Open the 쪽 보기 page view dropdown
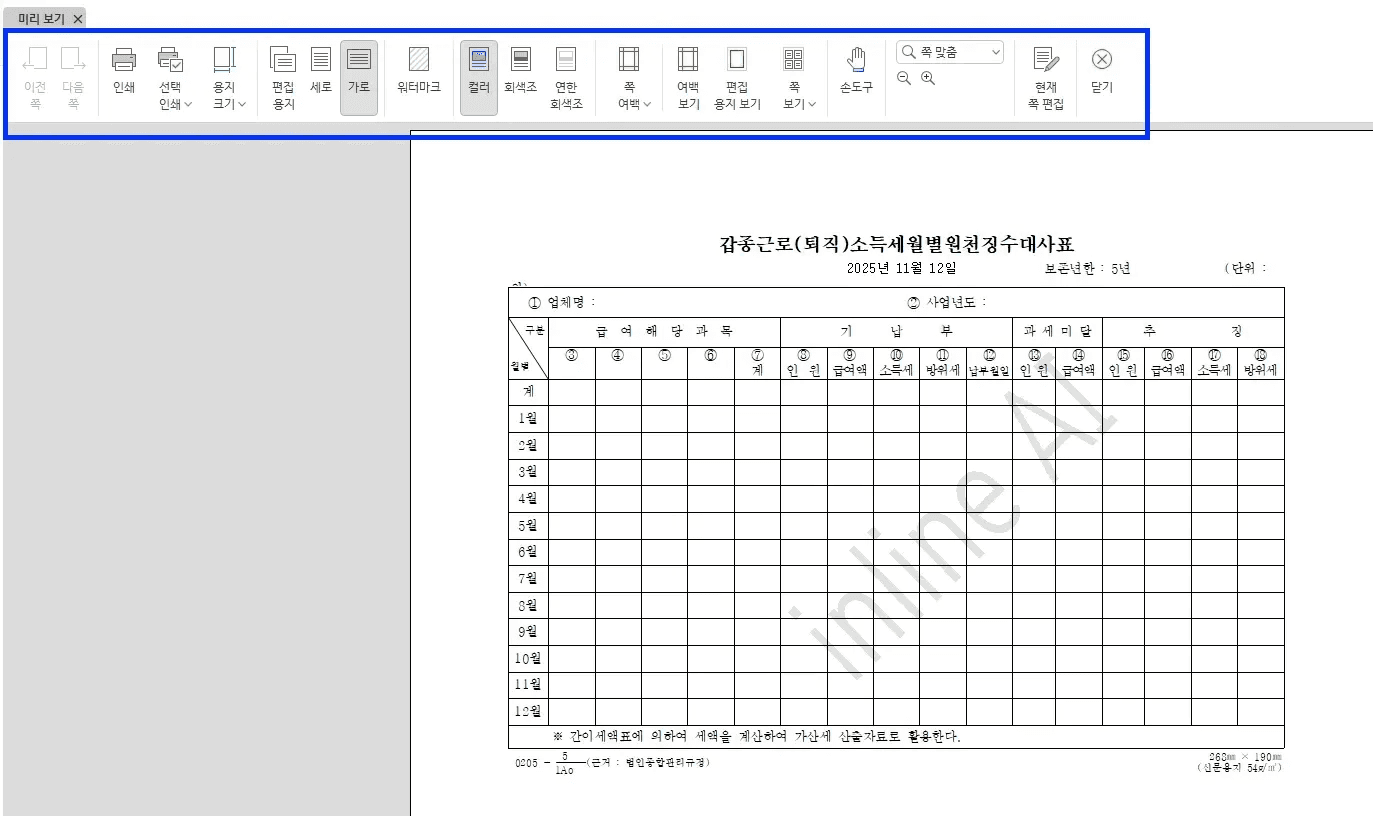1373x816 pixels. (x=794, y=75)
